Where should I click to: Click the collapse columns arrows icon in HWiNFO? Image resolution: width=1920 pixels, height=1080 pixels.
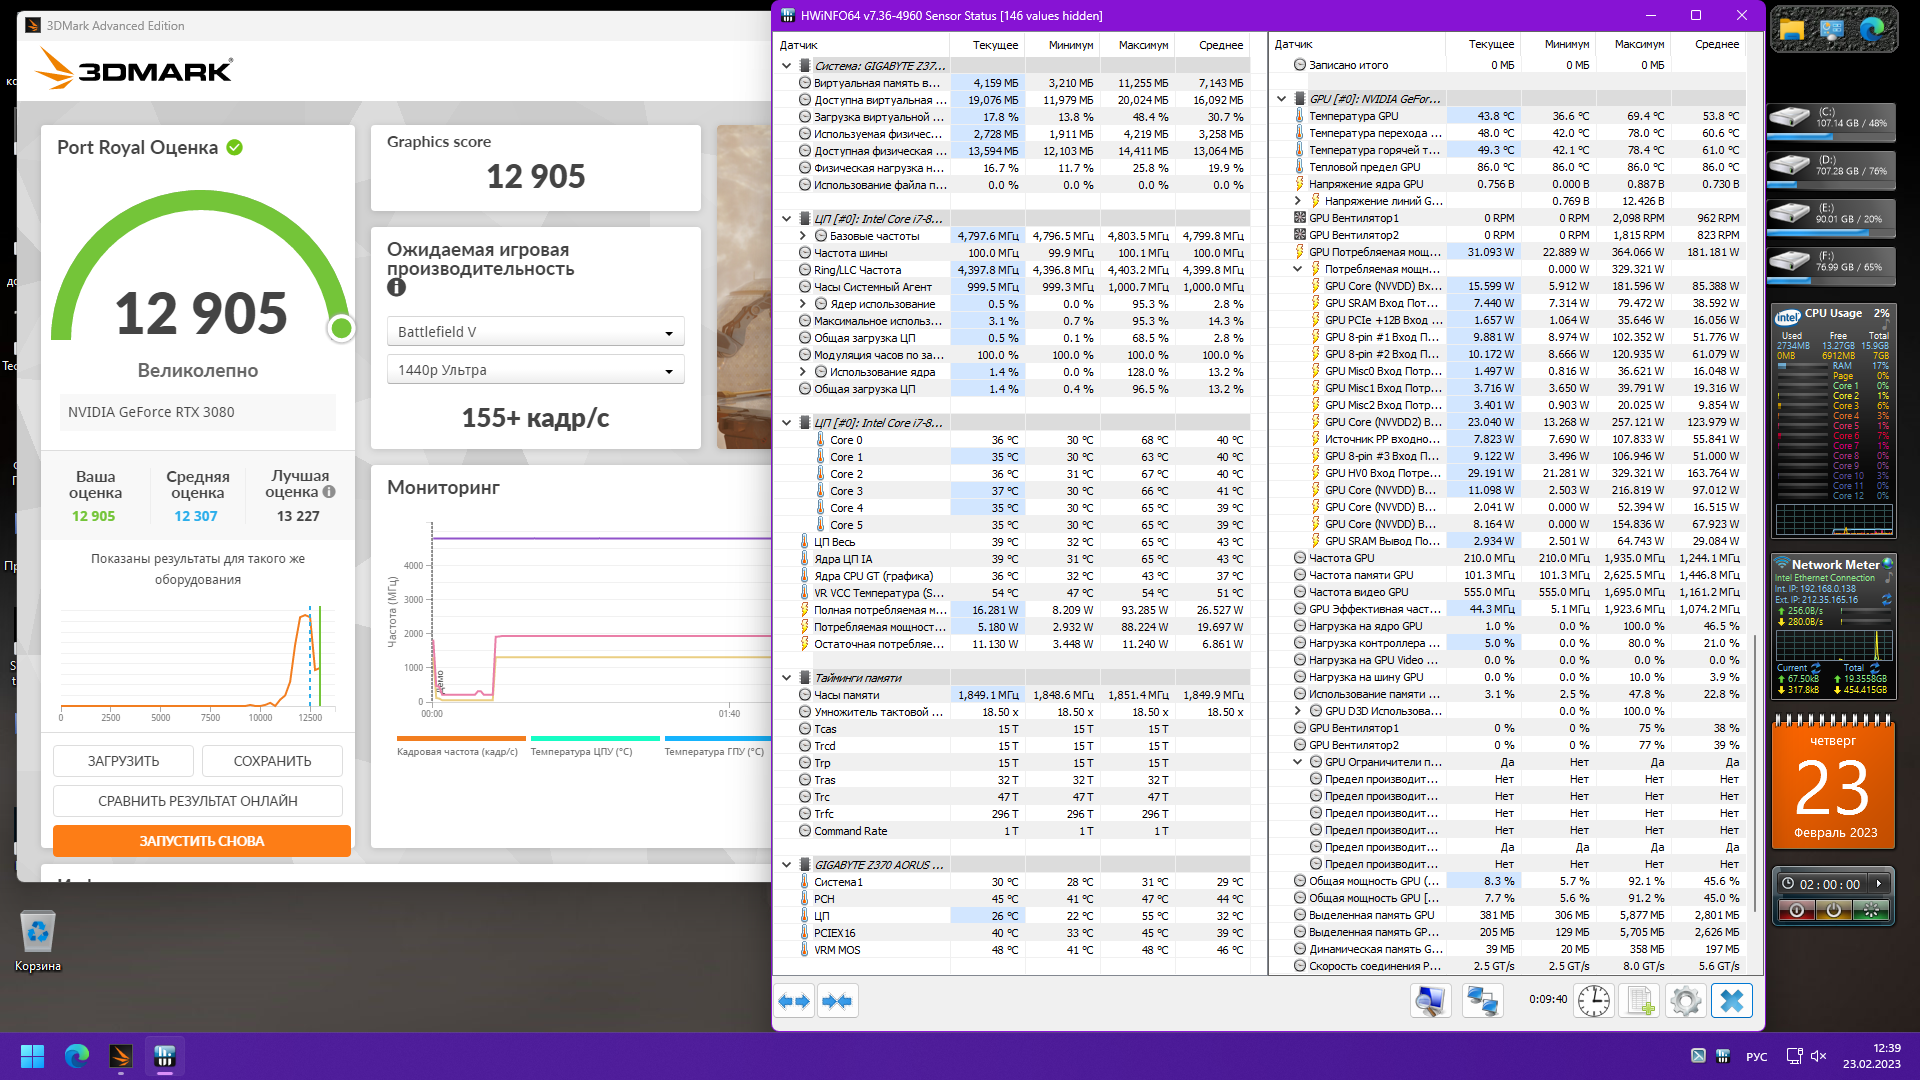[x=837, y=1001]
